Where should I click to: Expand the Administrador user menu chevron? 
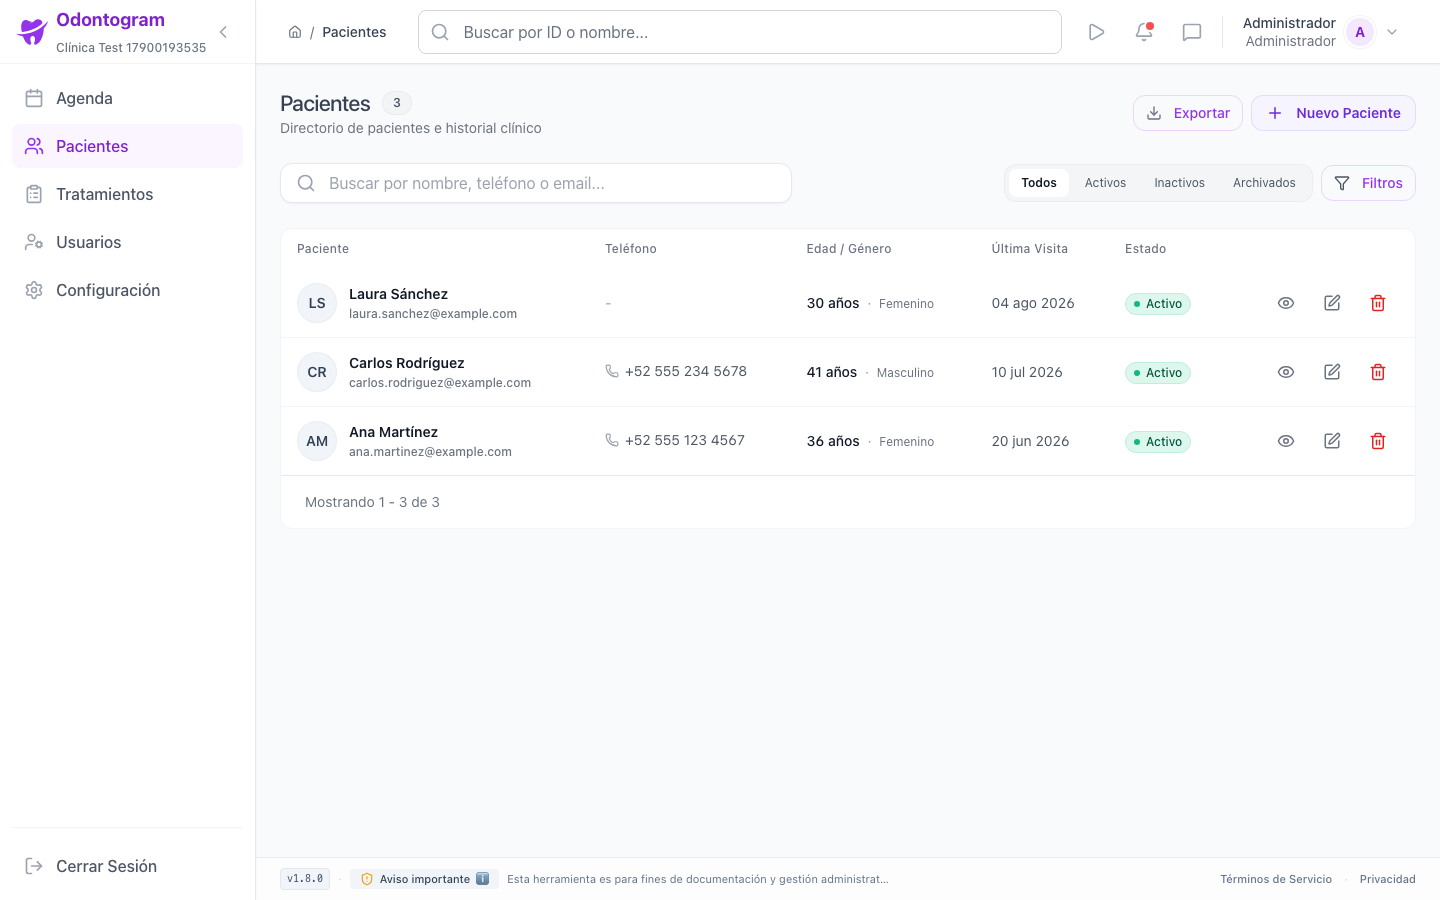click(x=1392, y=32)
